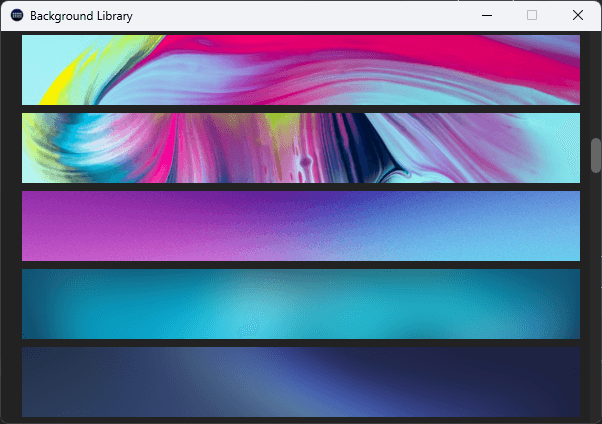This screenshot has height=424, width=602.
Task: Click the Background Library app icon
Action: [x=17, y=16]
